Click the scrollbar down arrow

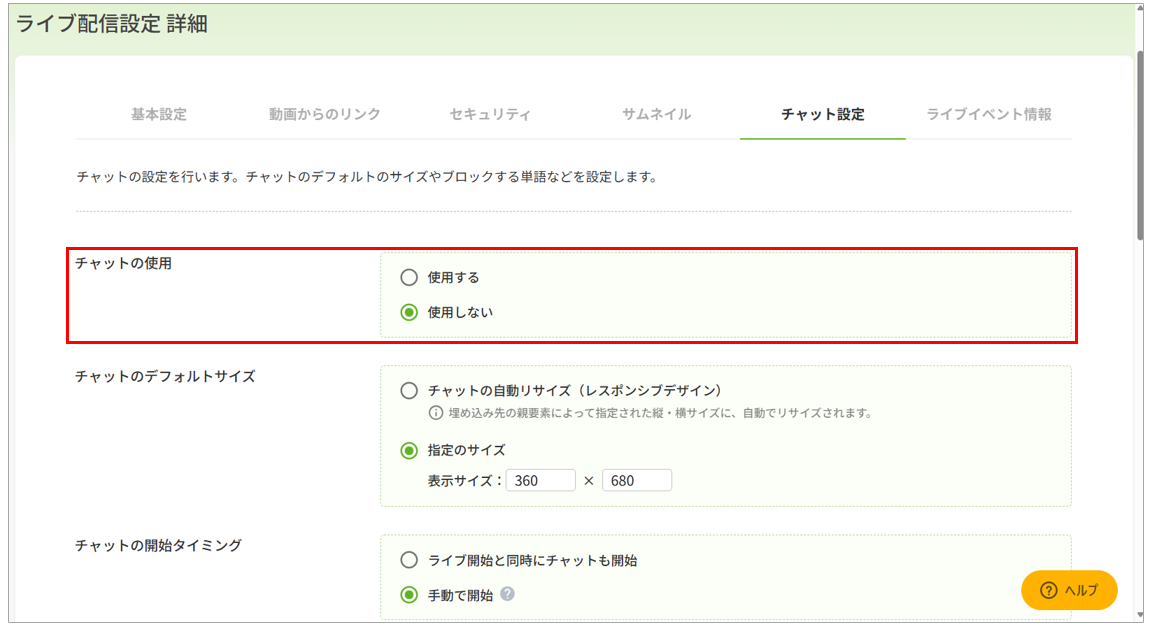pyautogui.click(x=1142, y=615)
